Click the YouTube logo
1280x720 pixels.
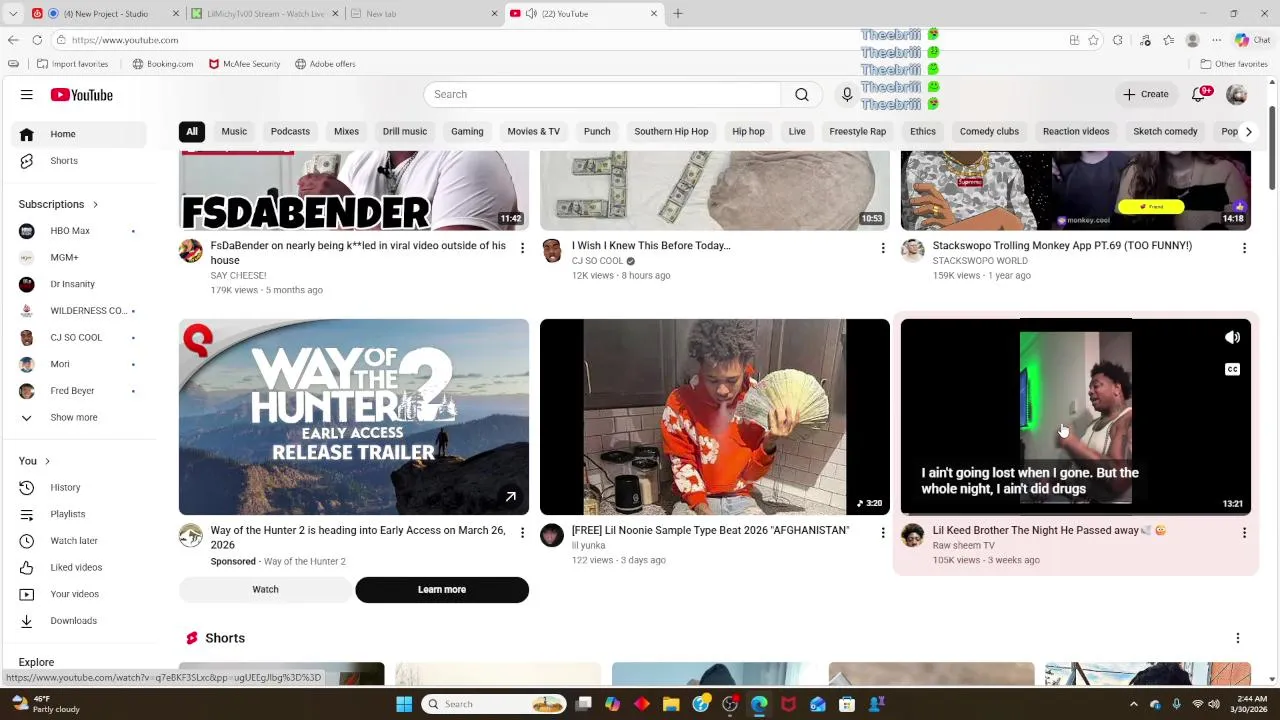[82, 95]
